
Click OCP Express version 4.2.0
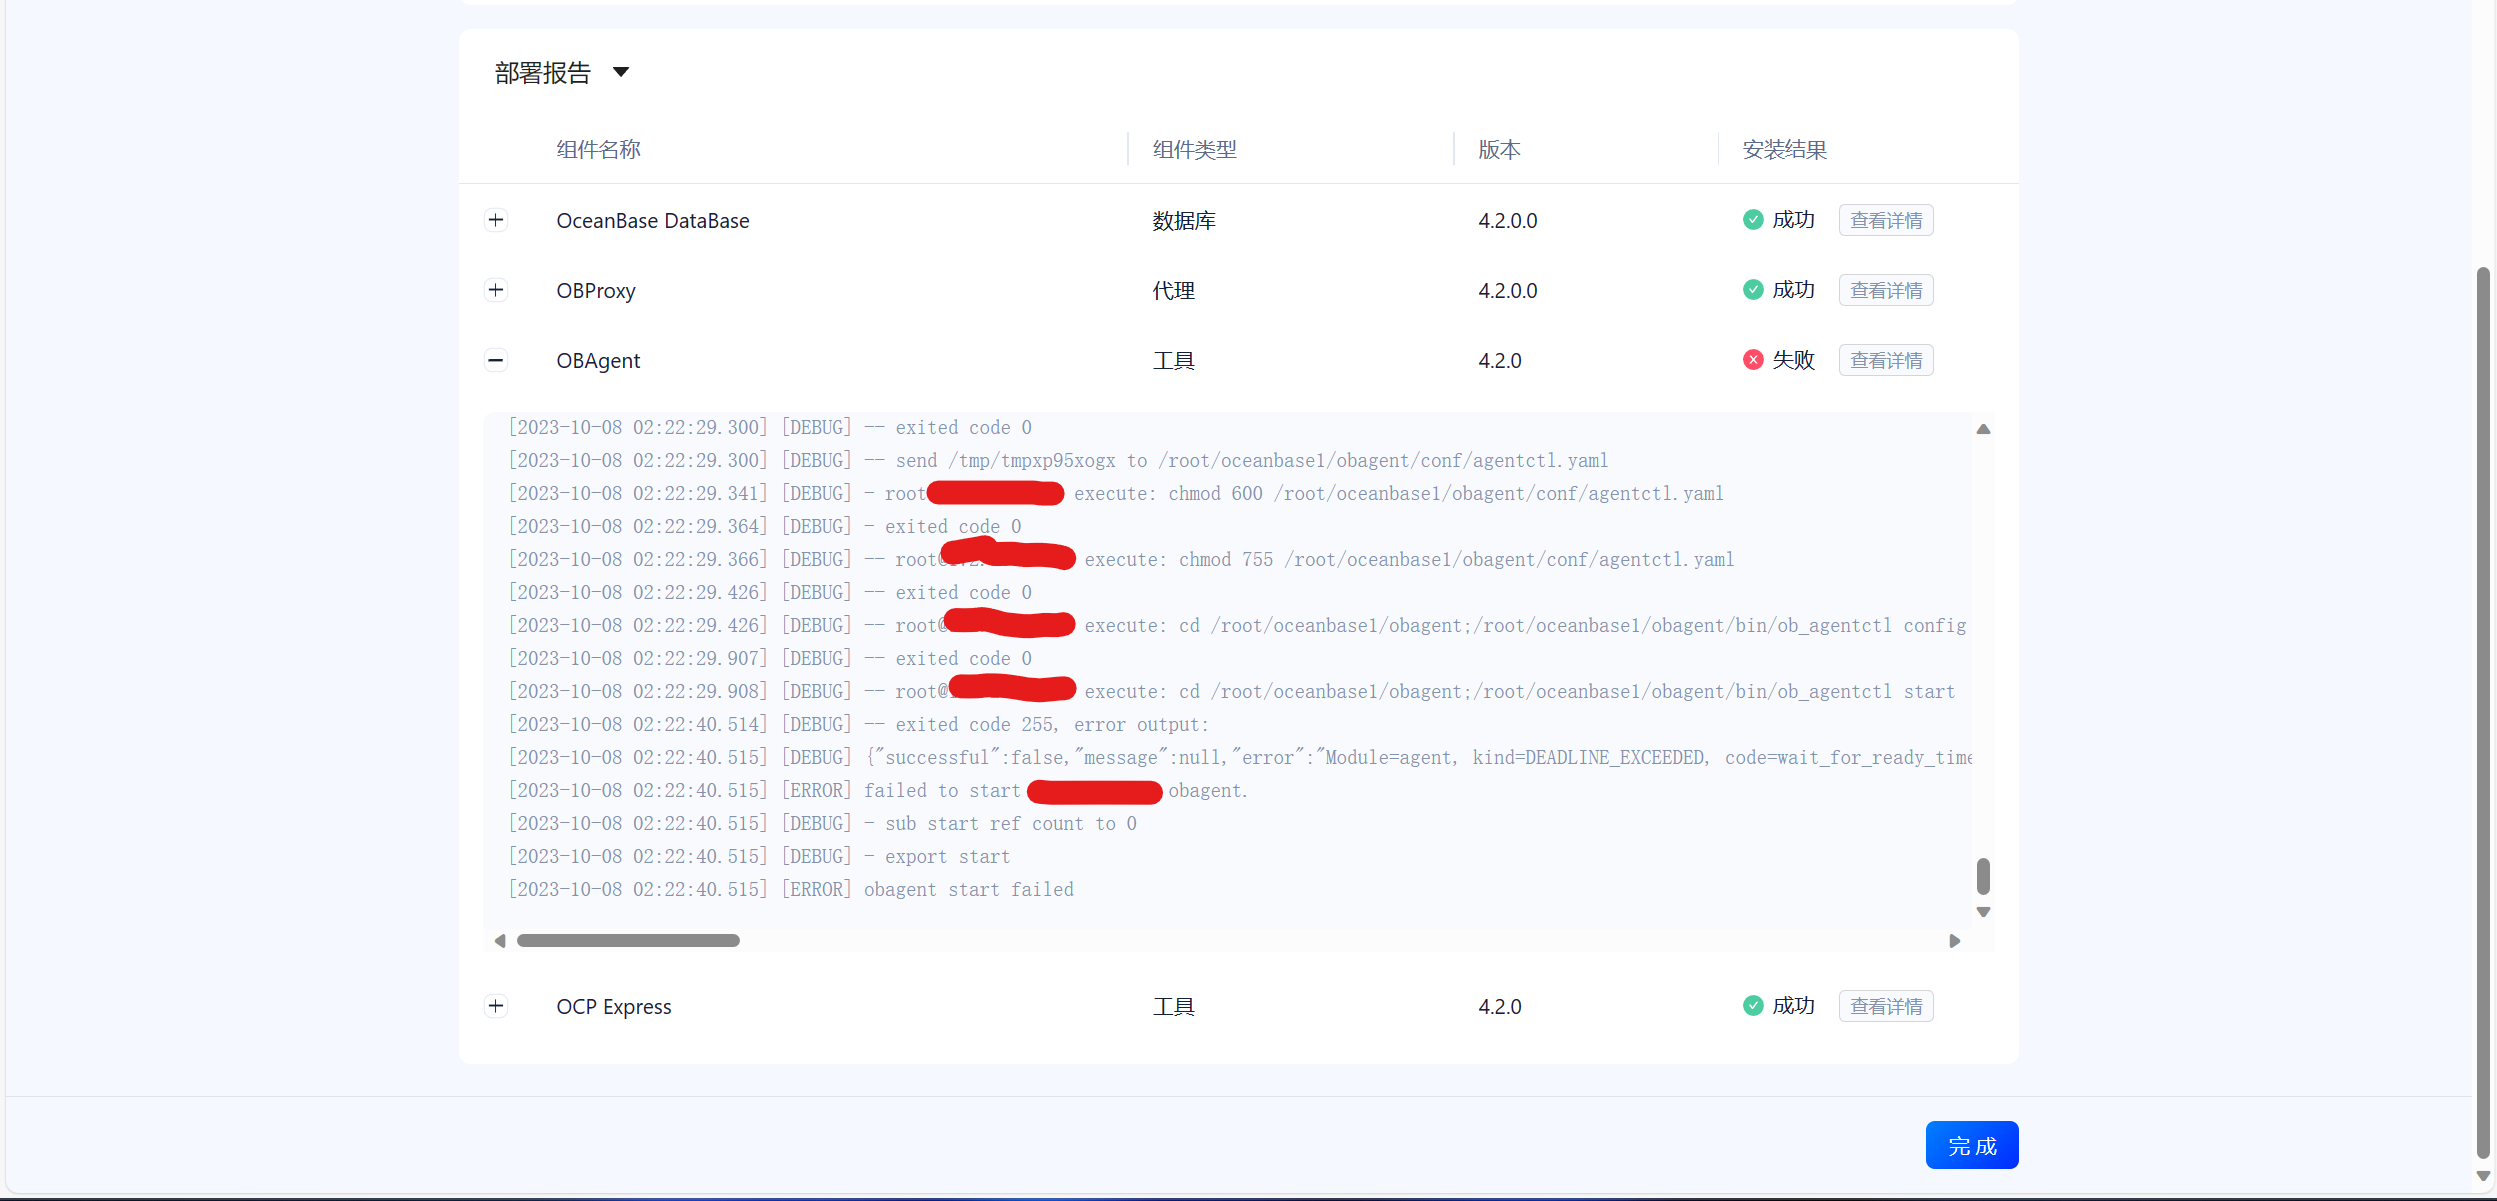(x=1500, y=1007)
